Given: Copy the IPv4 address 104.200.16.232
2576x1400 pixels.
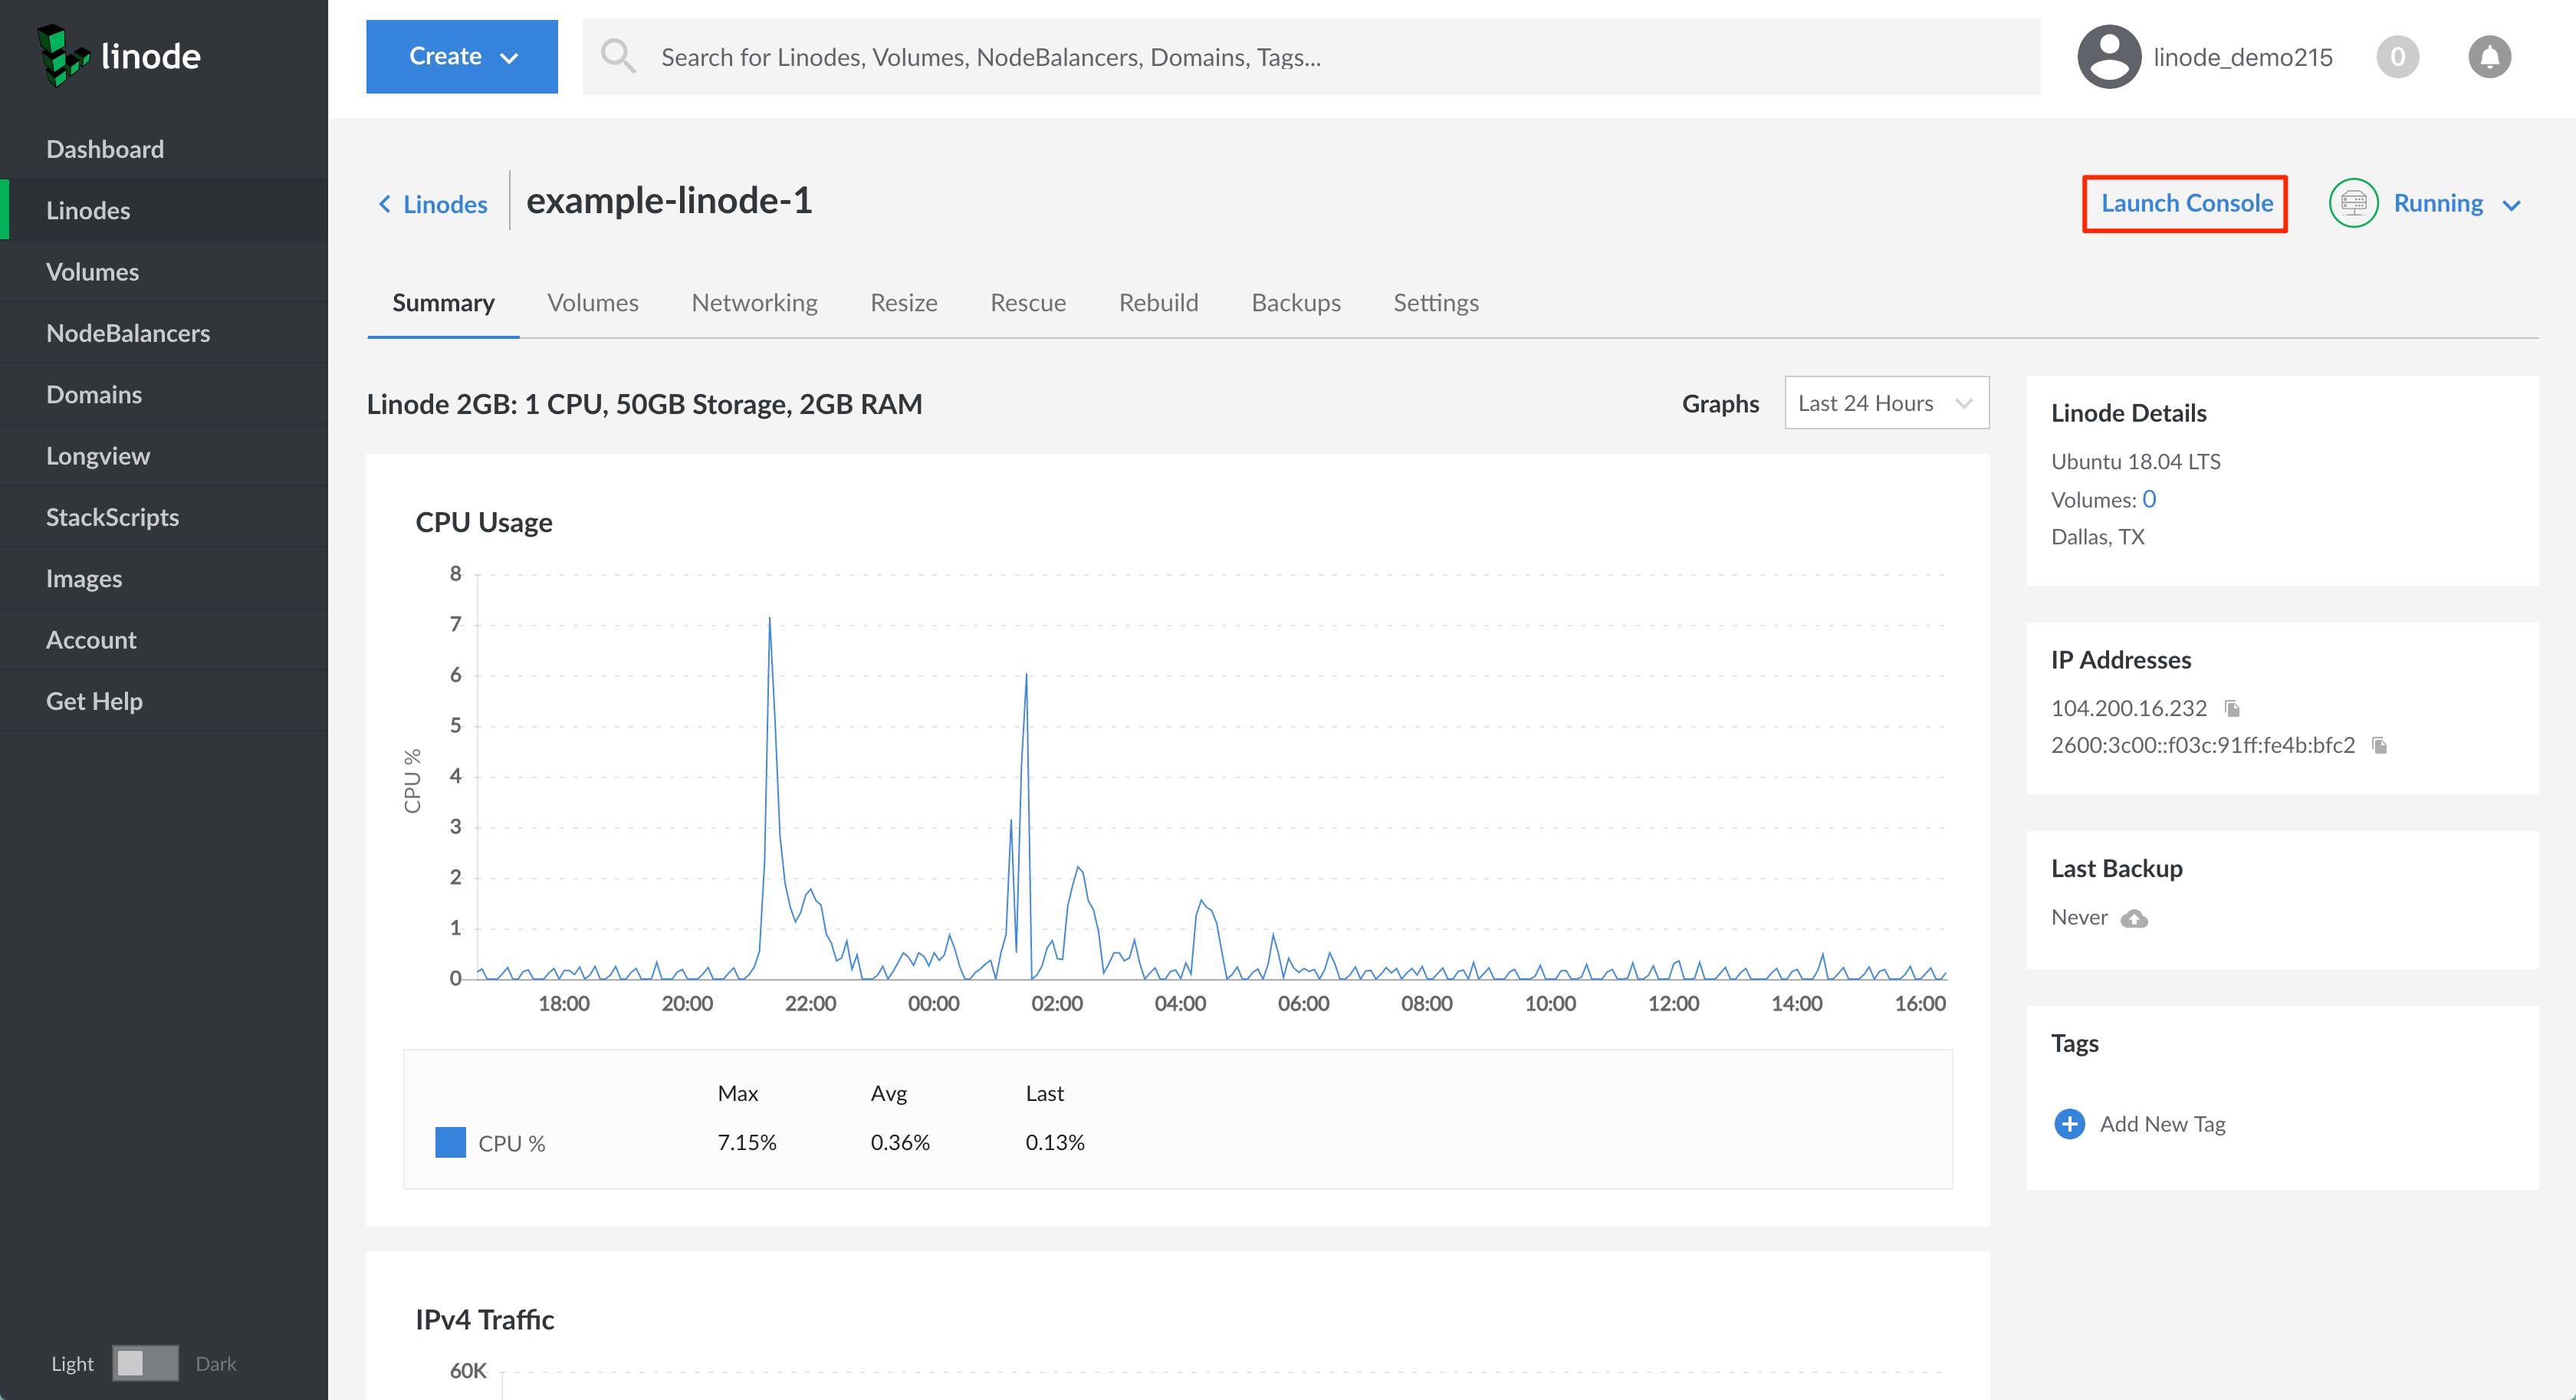Looking at the screenshot, I should (2232, 709).
